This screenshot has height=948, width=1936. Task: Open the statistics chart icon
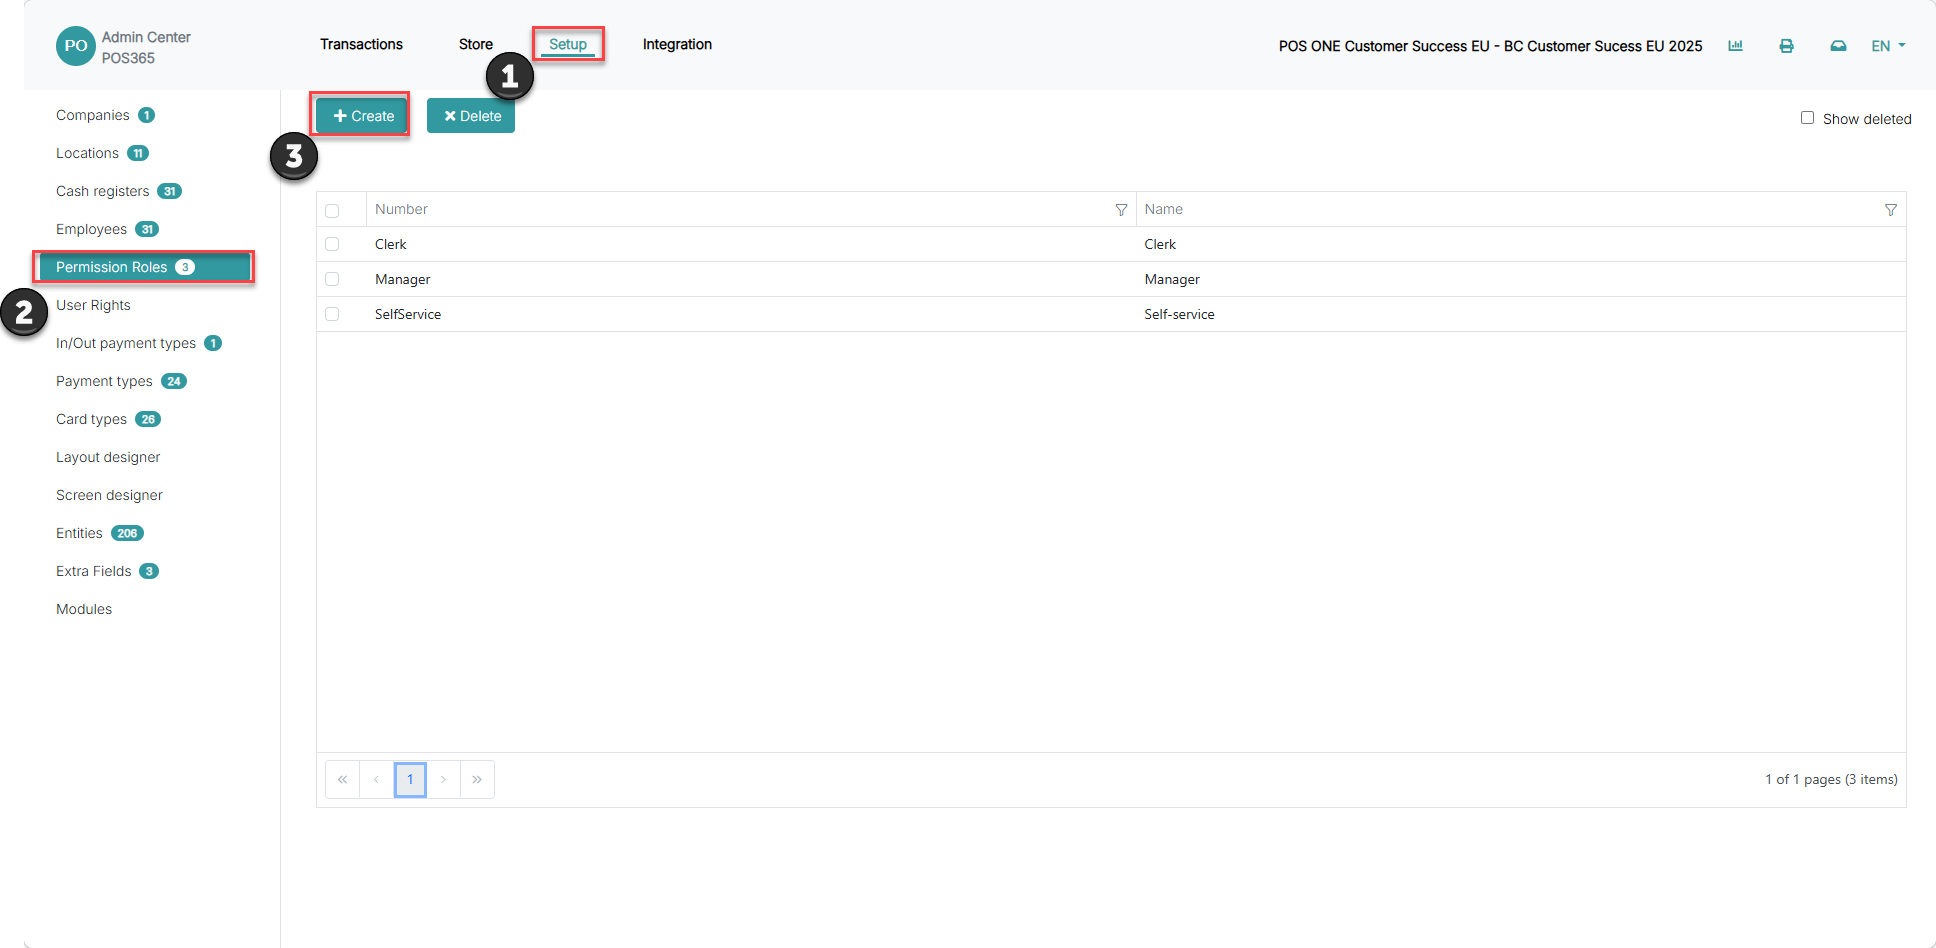click(x=1735, y=46)
